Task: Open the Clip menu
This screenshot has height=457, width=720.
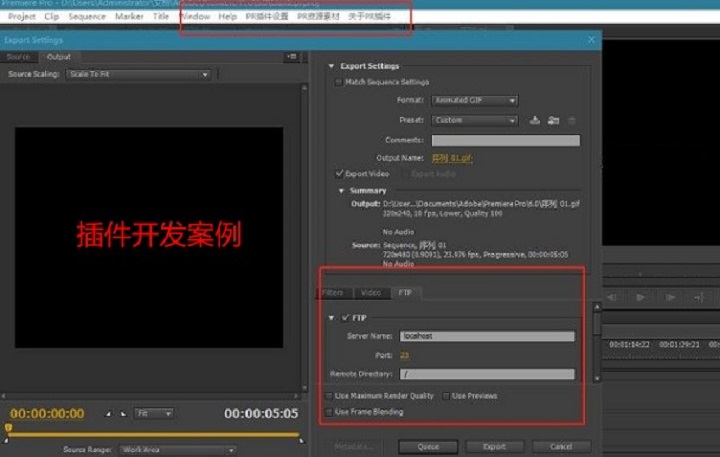Action: (51, 17)
